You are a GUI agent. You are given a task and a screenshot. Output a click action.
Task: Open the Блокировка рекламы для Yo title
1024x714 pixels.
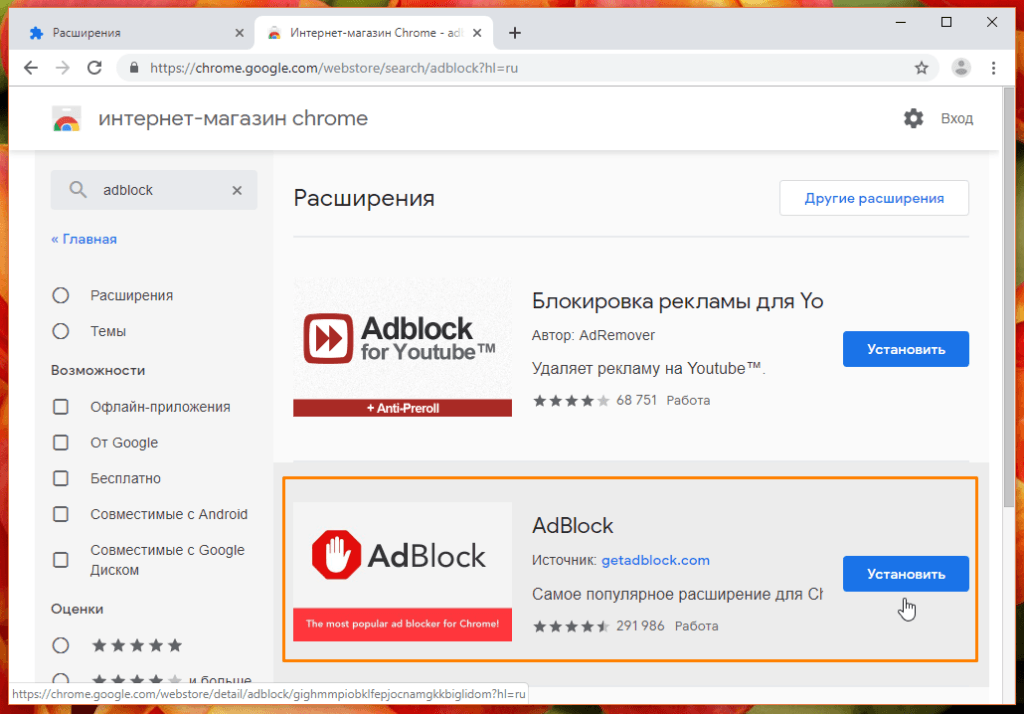(677, 301)
